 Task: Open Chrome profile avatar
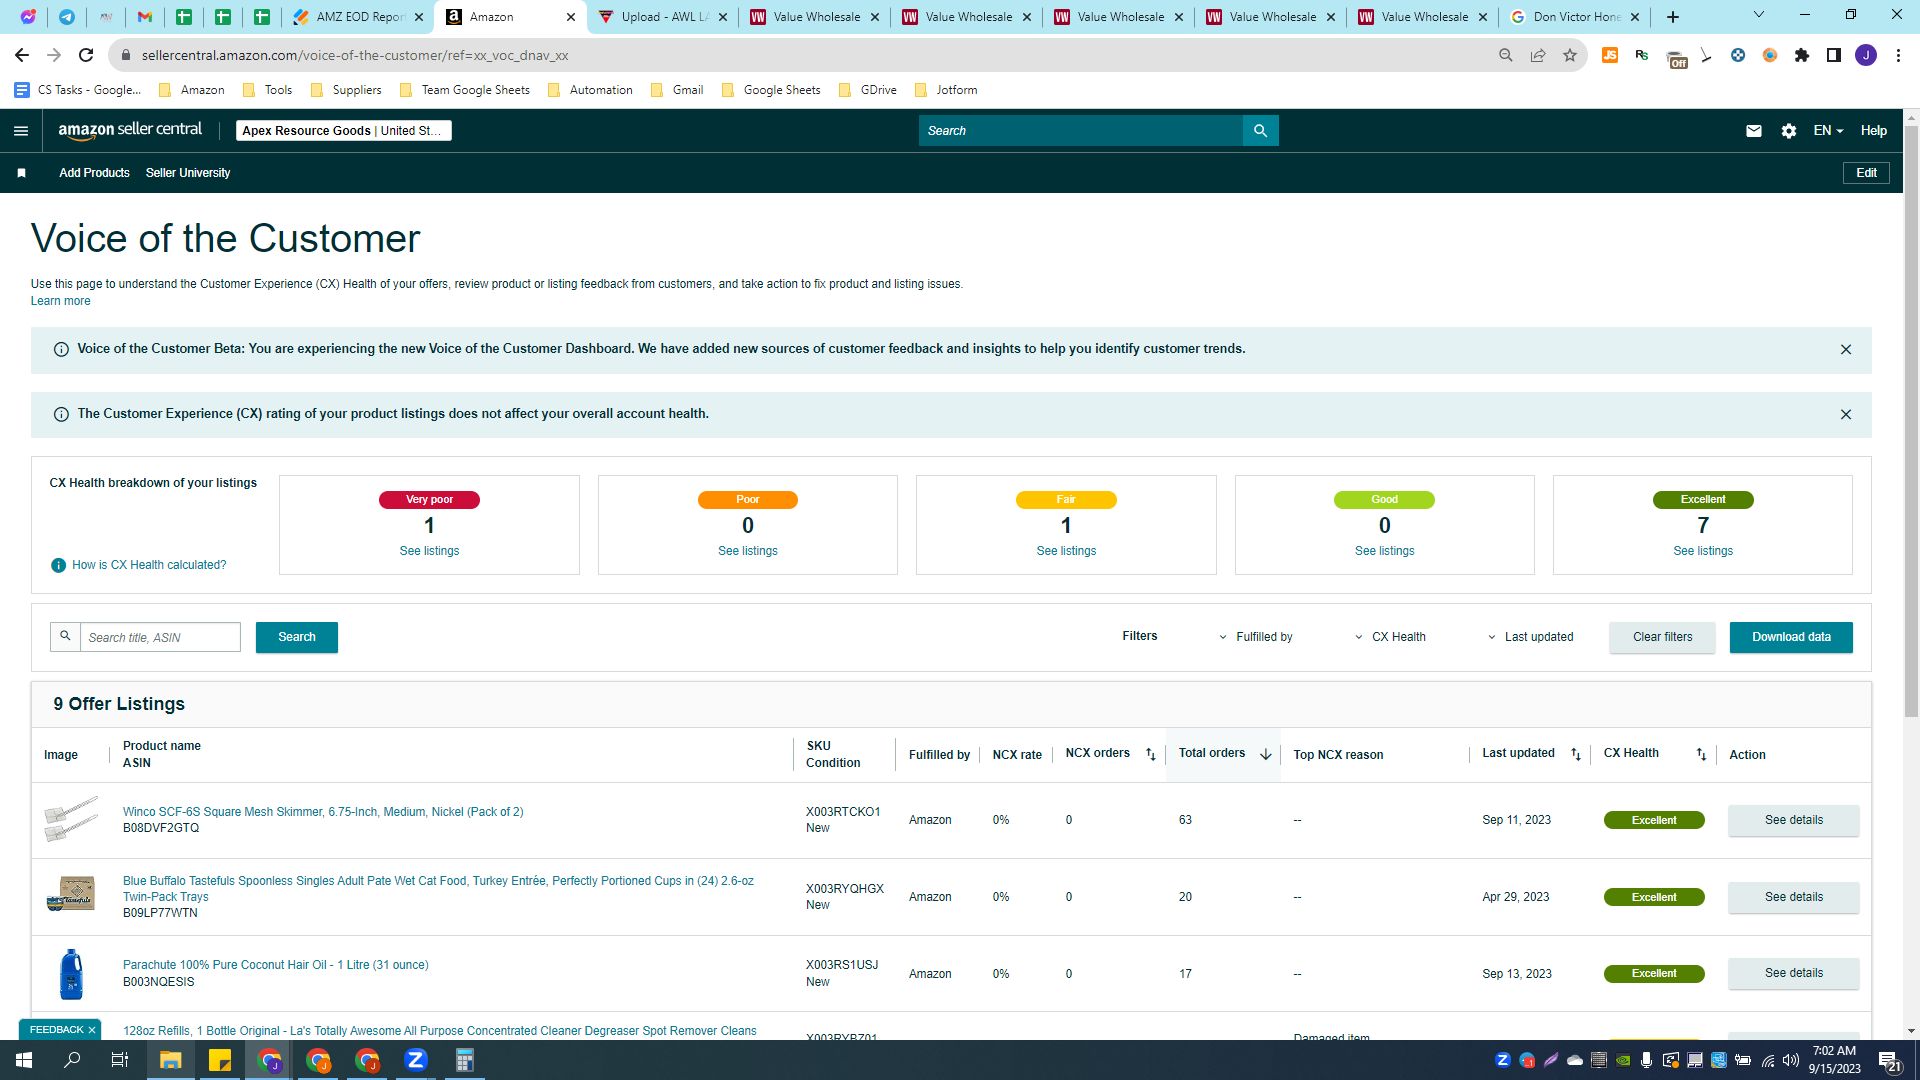pyautogui.click(x=1866, y=55)
